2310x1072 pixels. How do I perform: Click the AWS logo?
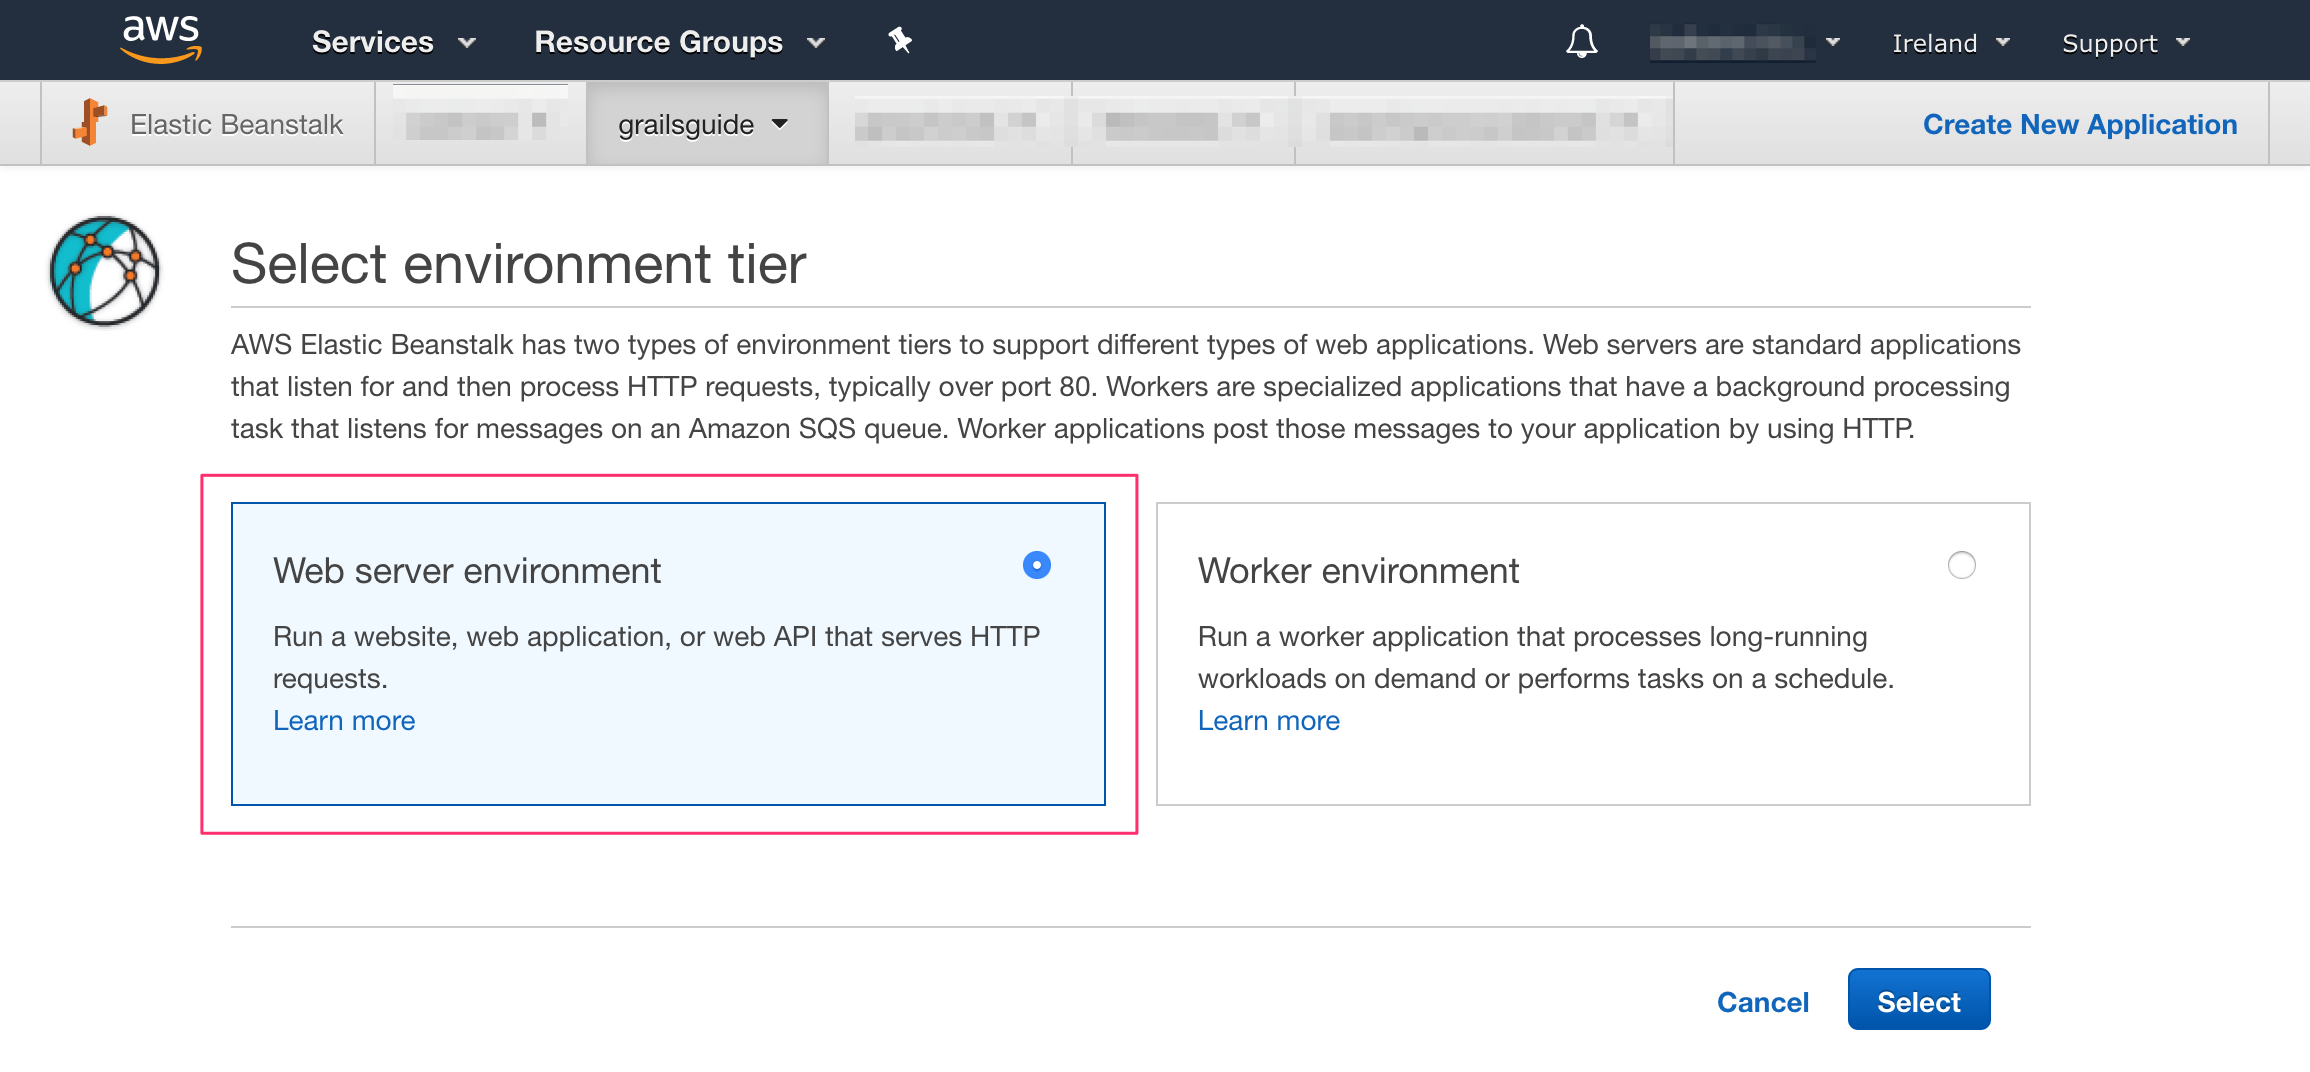(x=161, y=40)
